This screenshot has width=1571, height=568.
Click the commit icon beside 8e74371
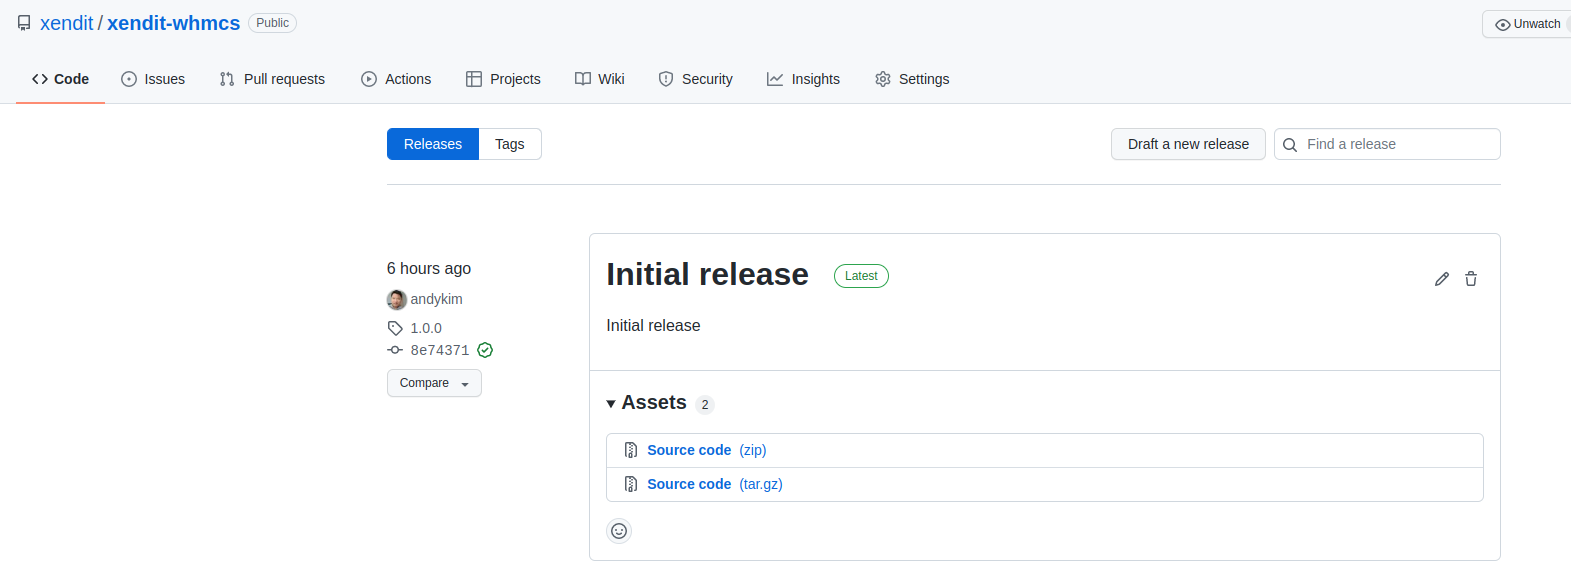click(395, 350)
